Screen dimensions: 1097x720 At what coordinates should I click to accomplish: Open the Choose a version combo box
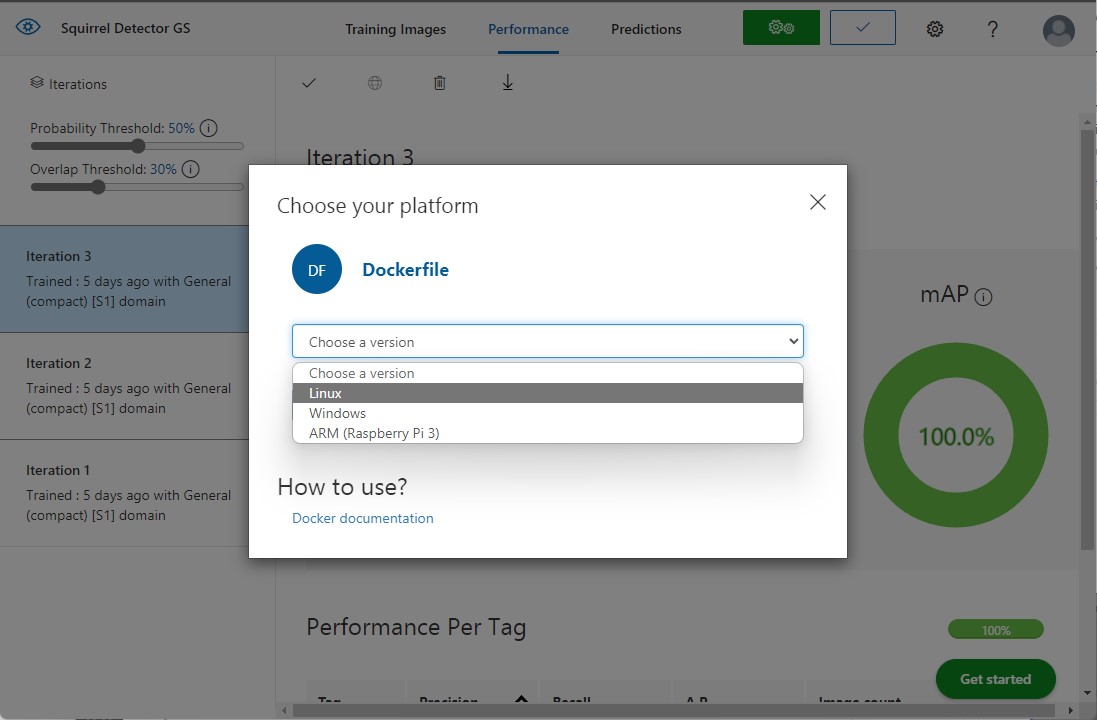pyautogui.click(x=548, y=341)
